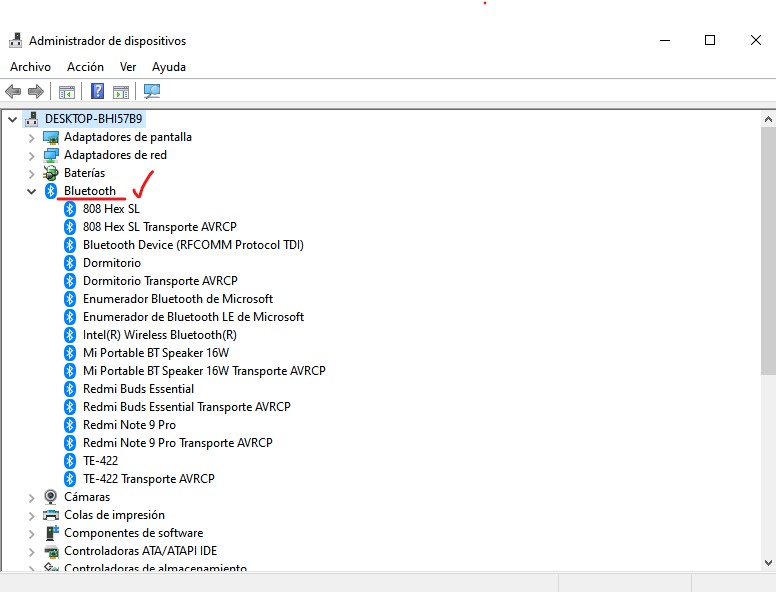Expand Componentes de software category
Screen dimensions: 776x592
tap(31, 534)
